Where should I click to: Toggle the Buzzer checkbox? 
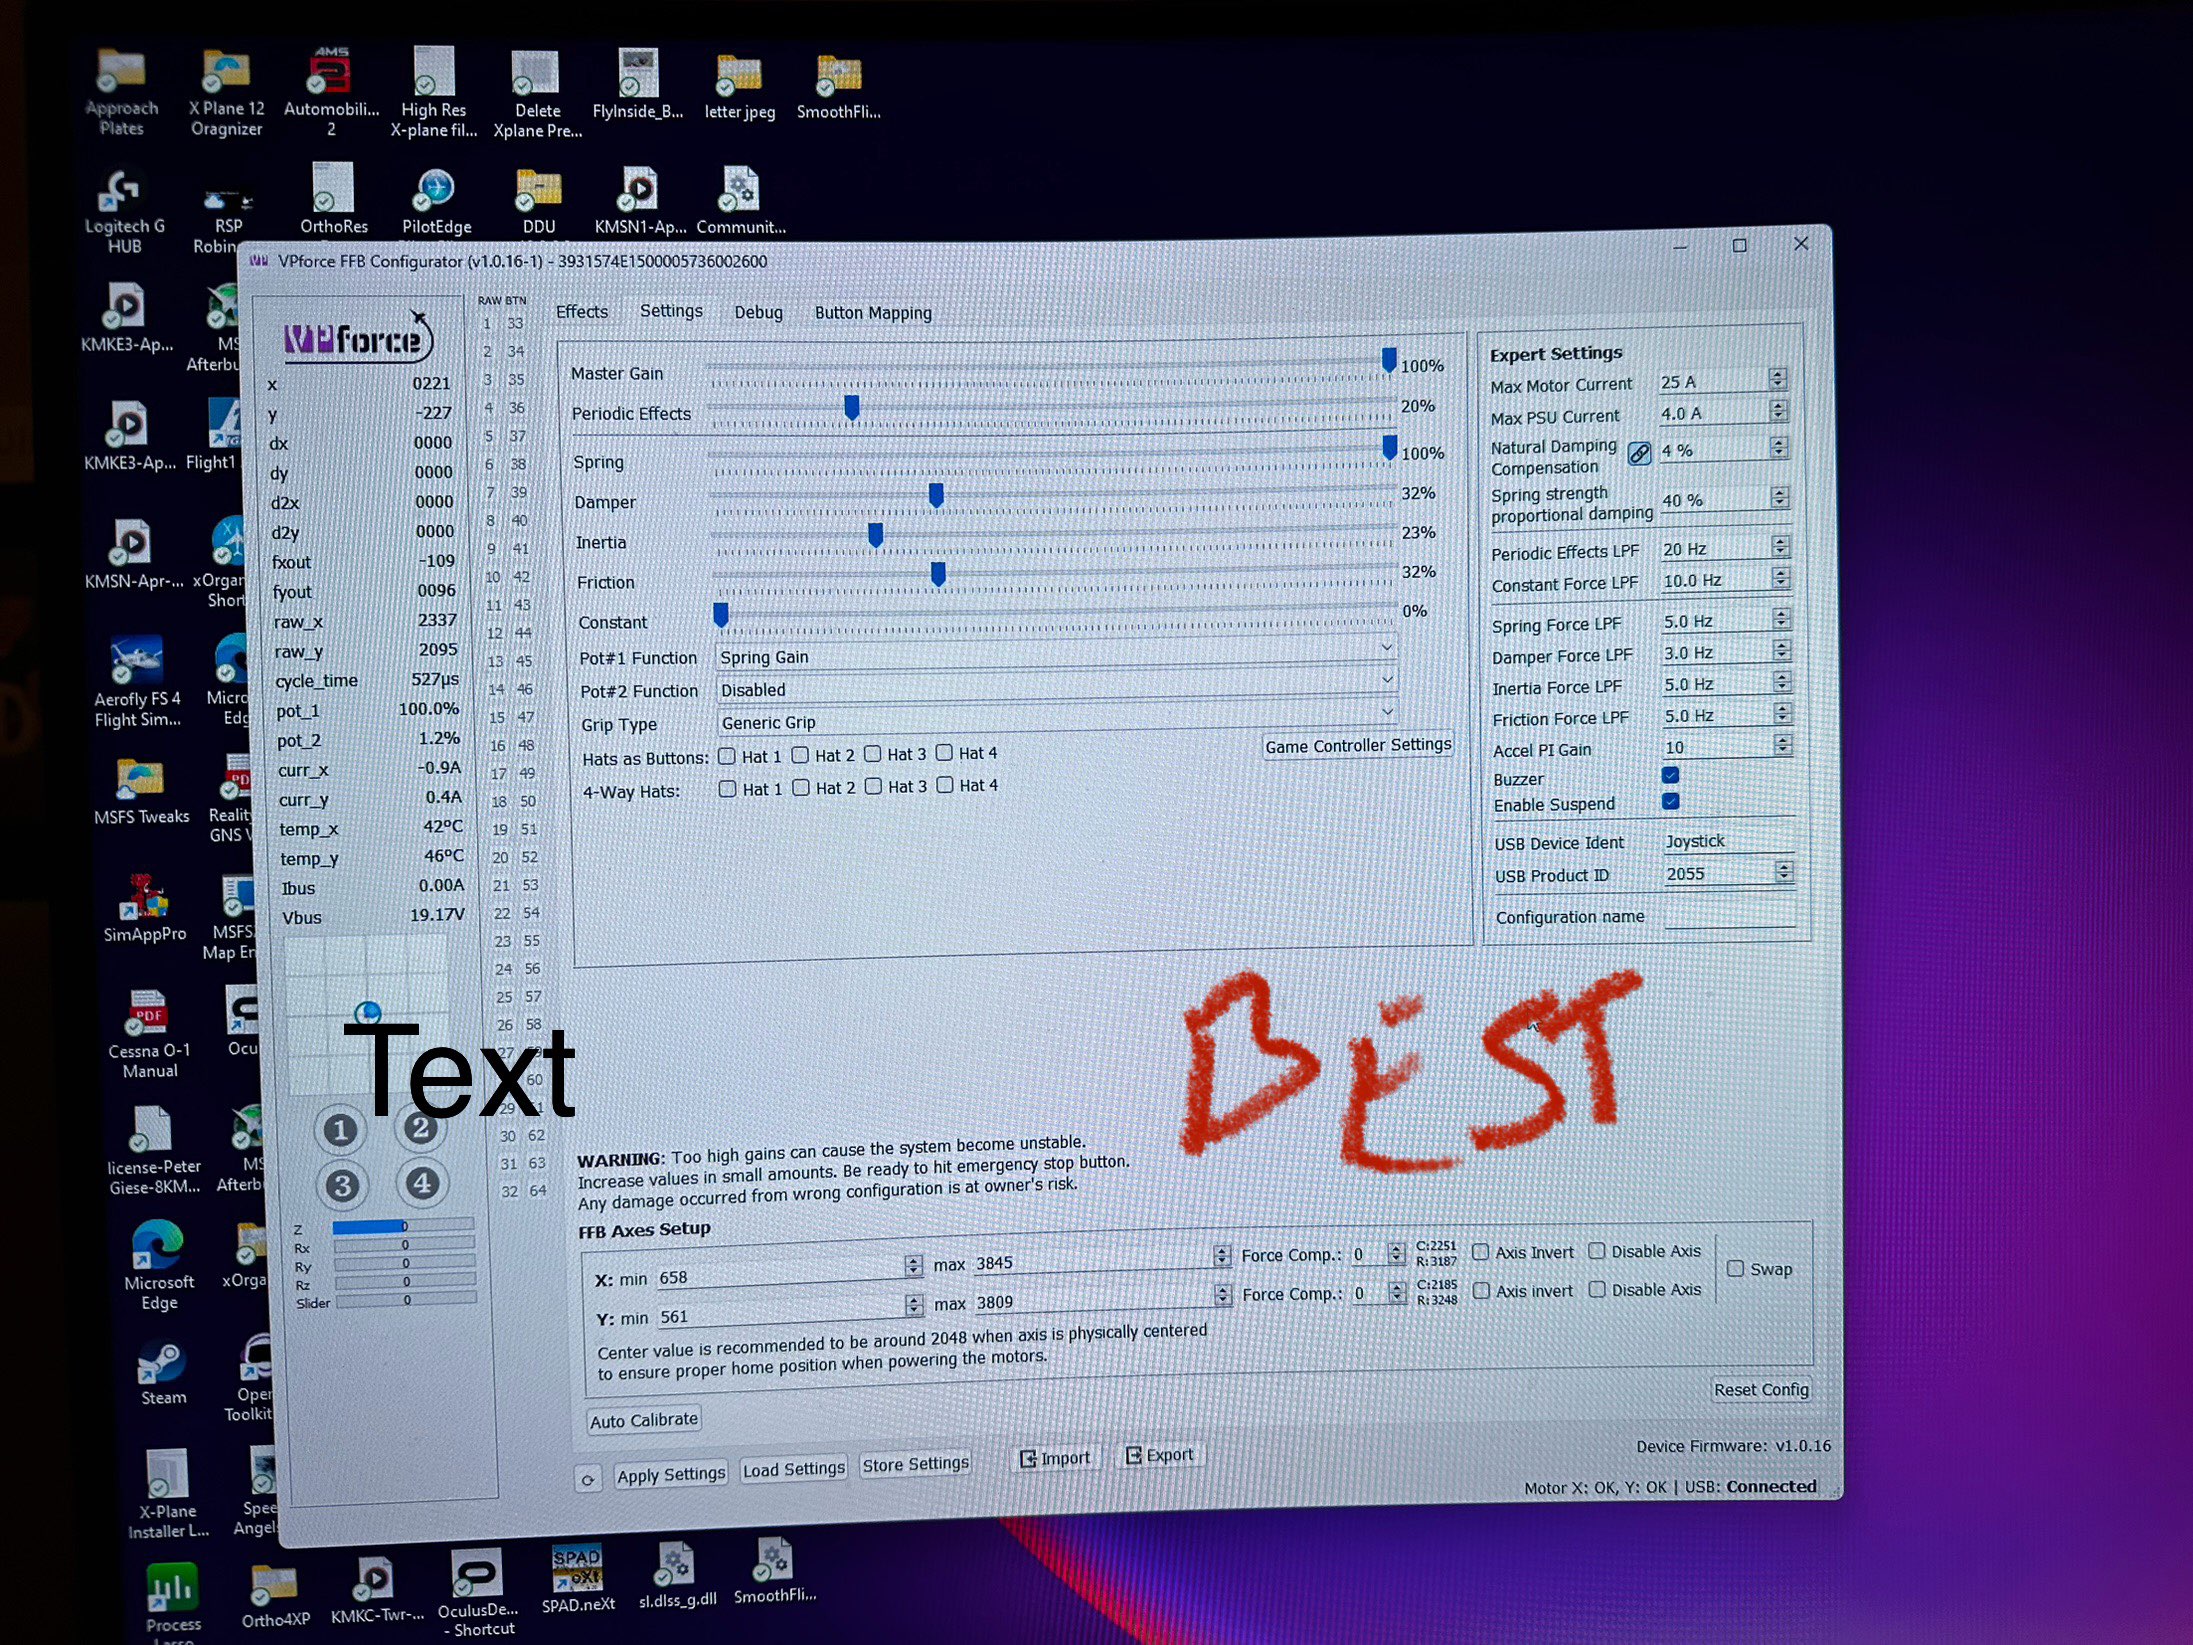[1670, 775]
